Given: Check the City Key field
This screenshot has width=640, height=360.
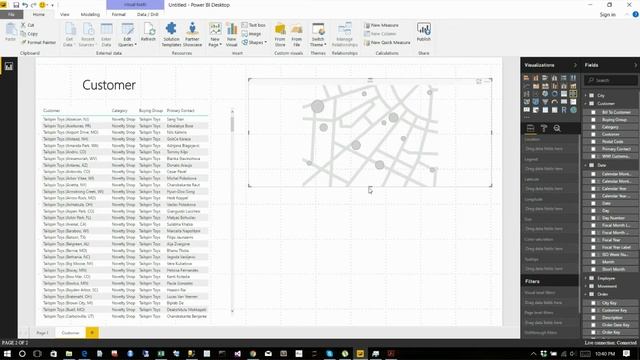Looking at the screenshot, I should [x=593, y=303].
